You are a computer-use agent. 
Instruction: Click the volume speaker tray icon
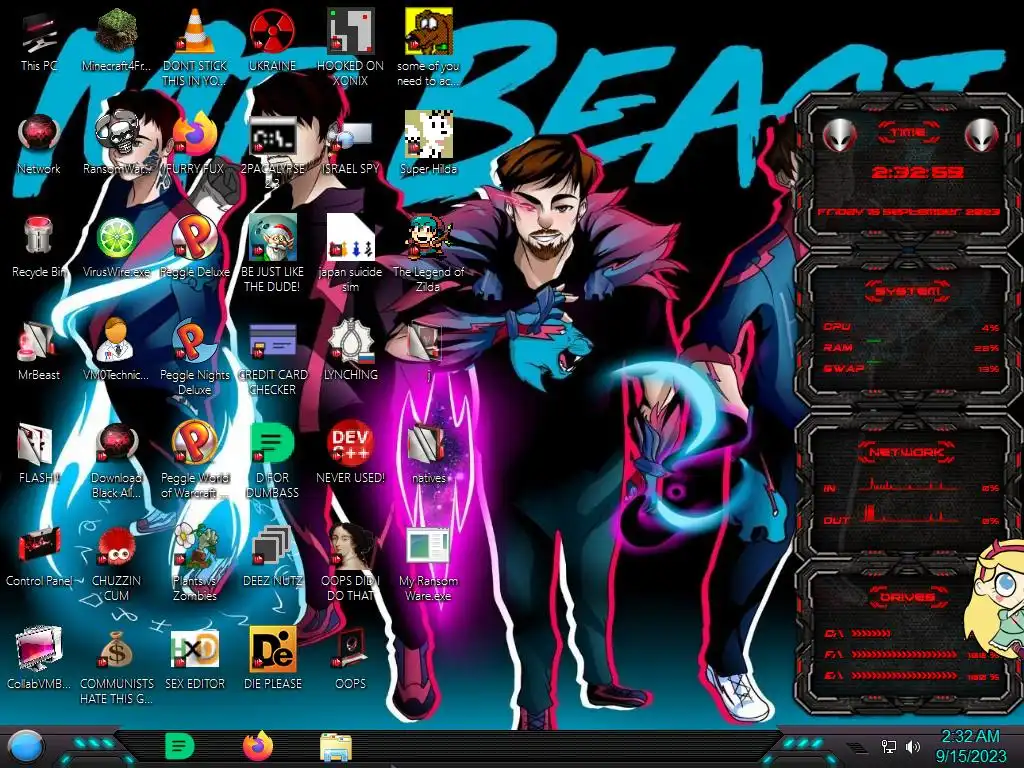click(x=913, y=746)
